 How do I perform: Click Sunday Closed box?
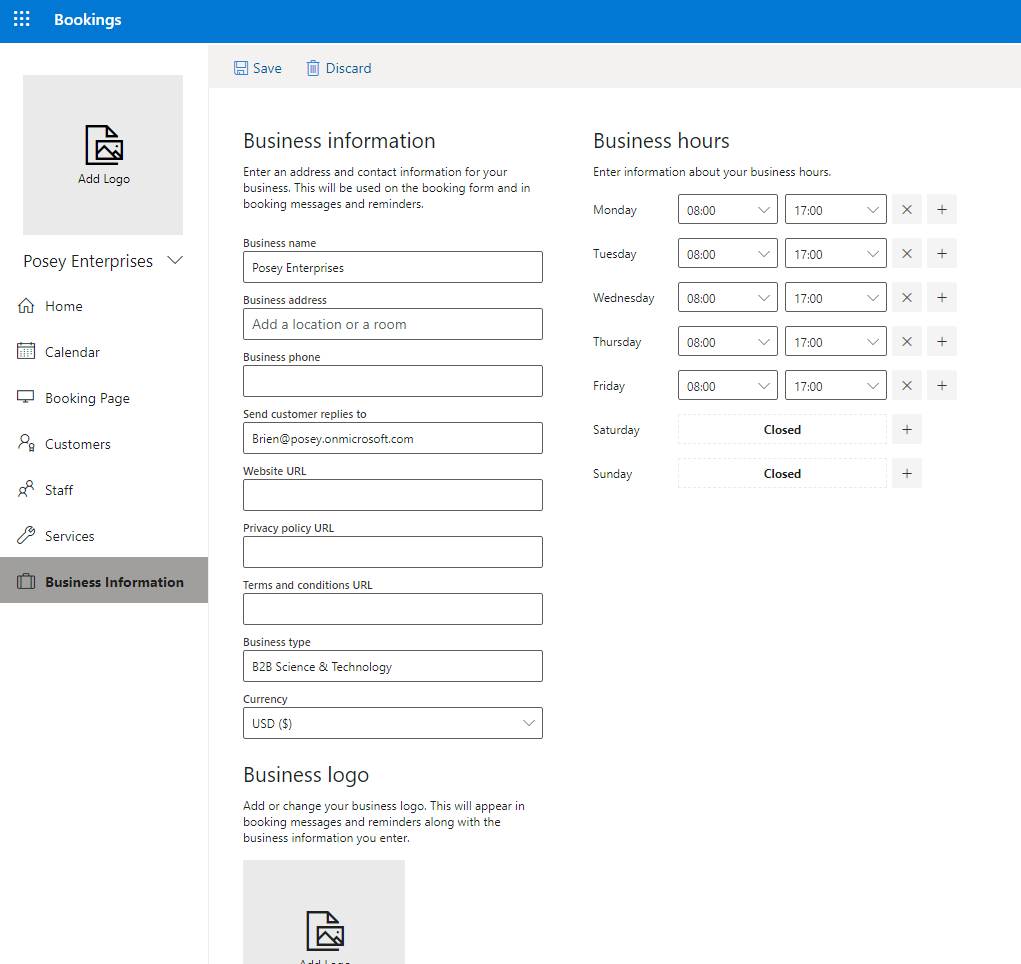coord(782,474)
